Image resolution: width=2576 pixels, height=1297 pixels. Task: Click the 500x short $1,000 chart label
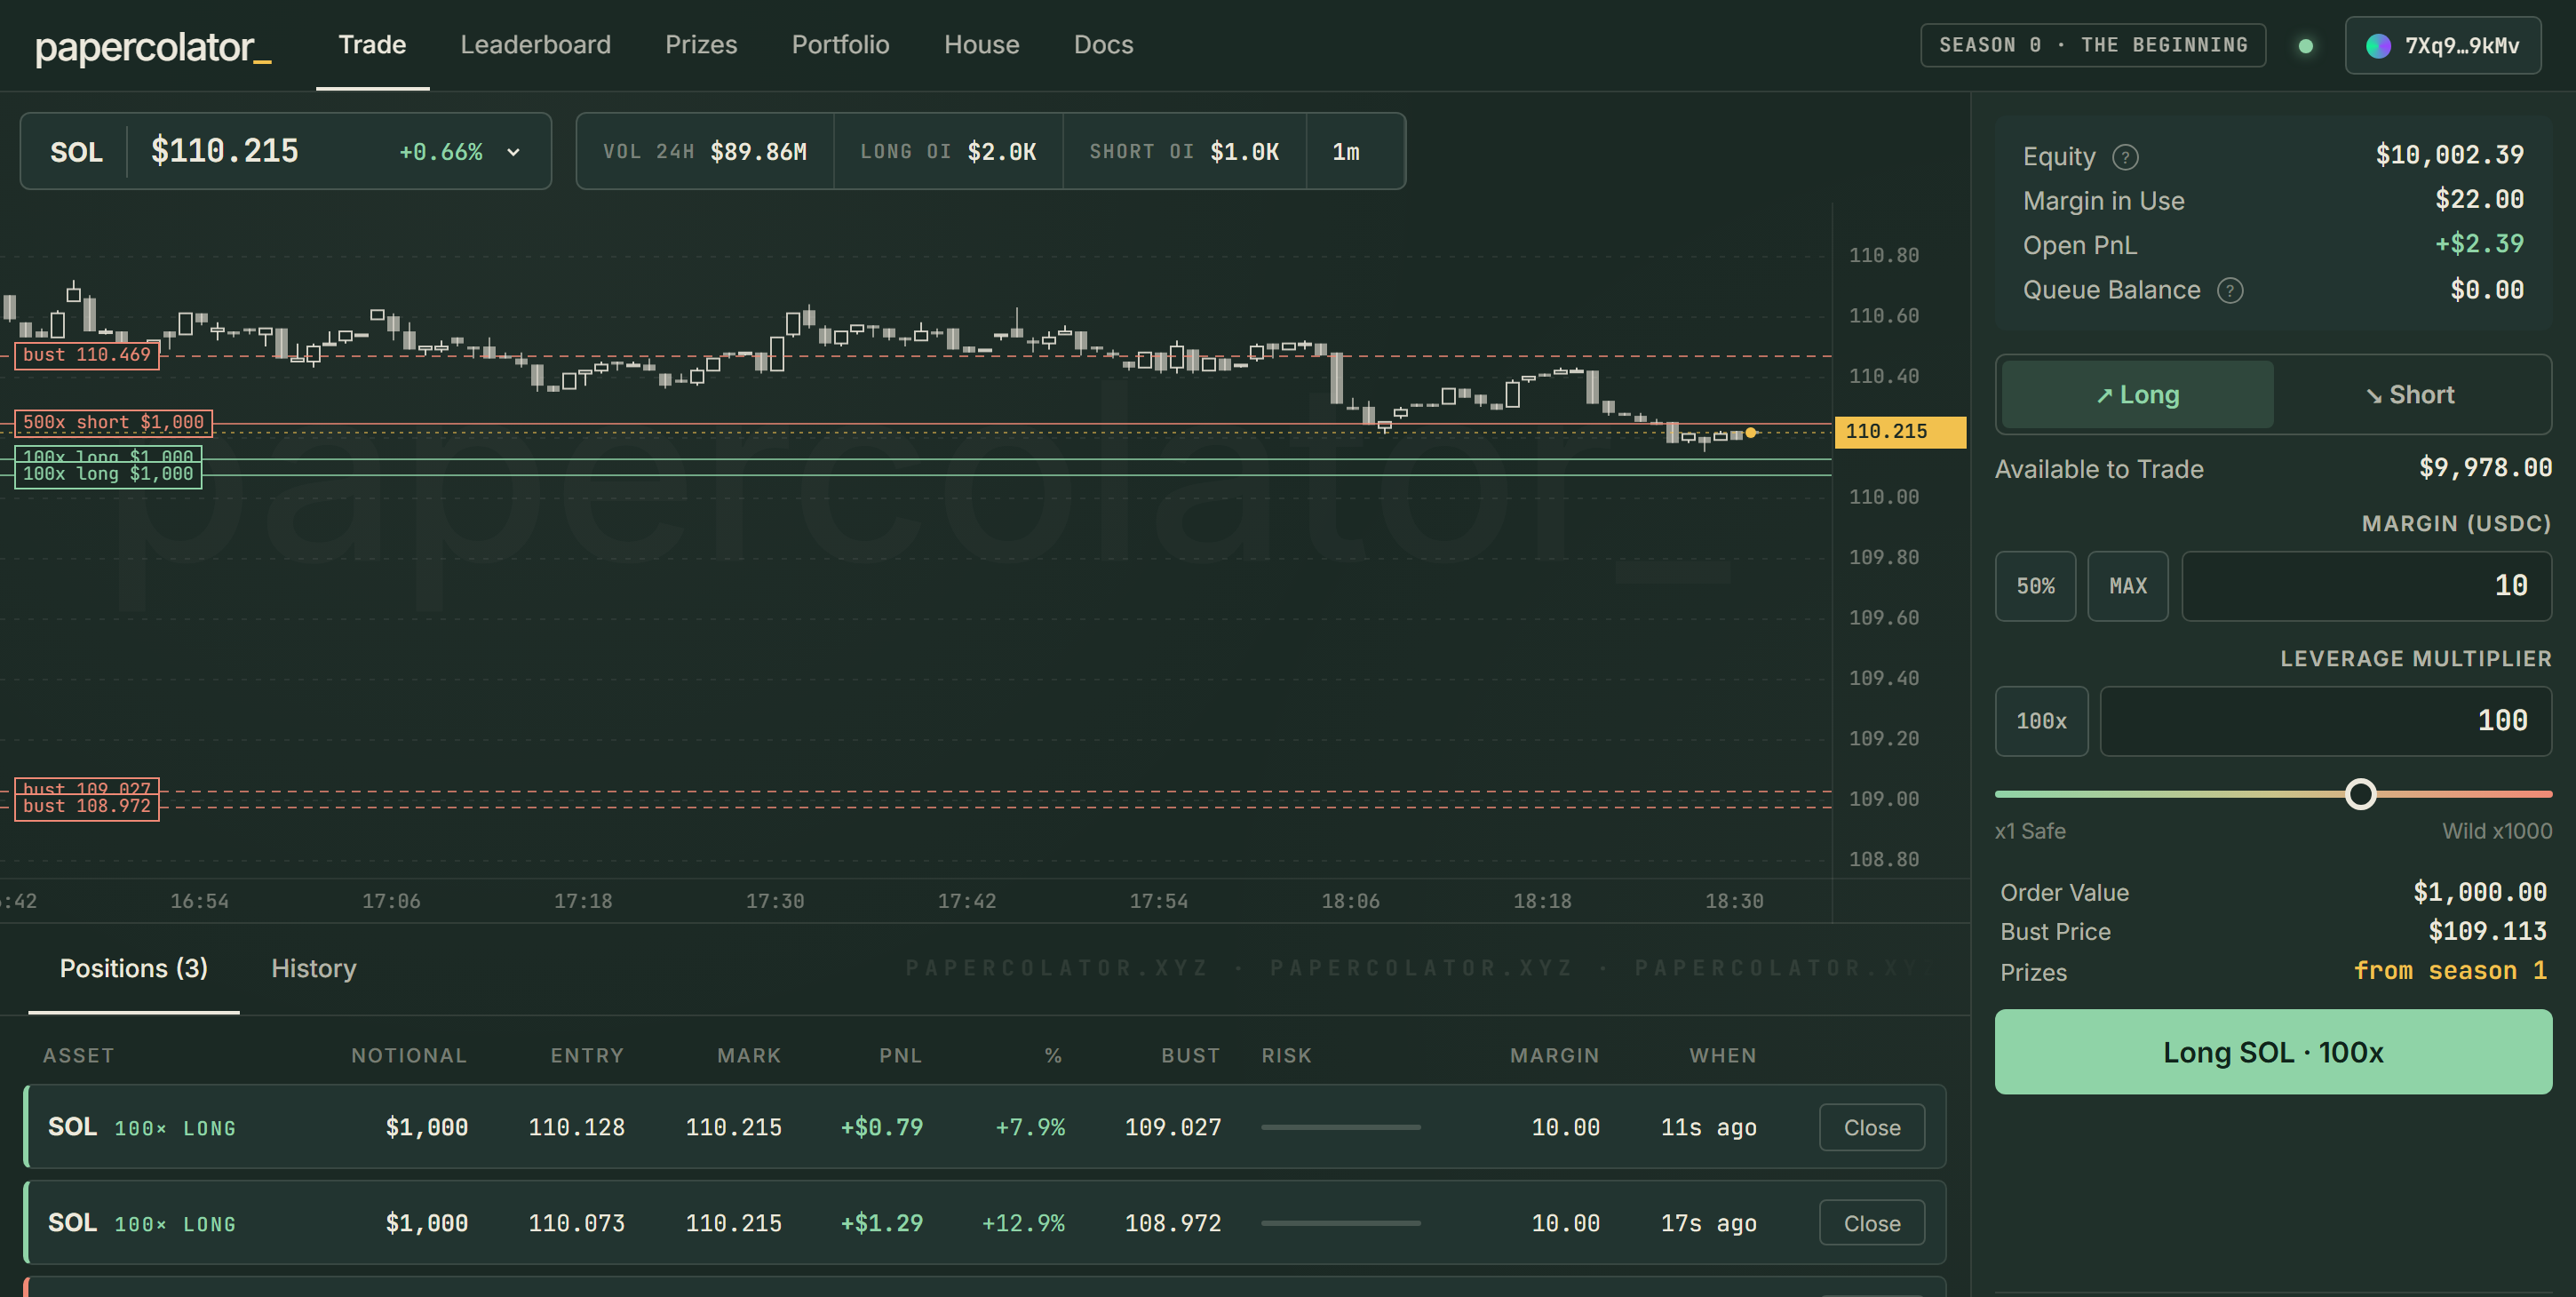113,422
